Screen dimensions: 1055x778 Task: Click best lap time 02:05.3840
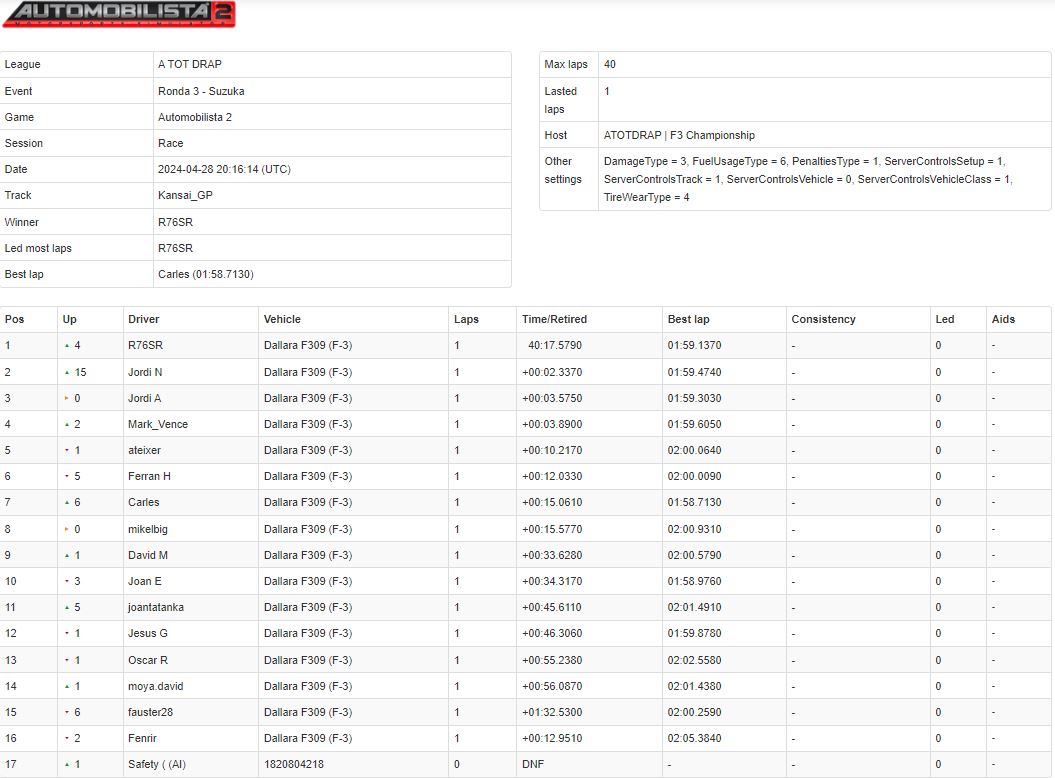pos(694,738)
